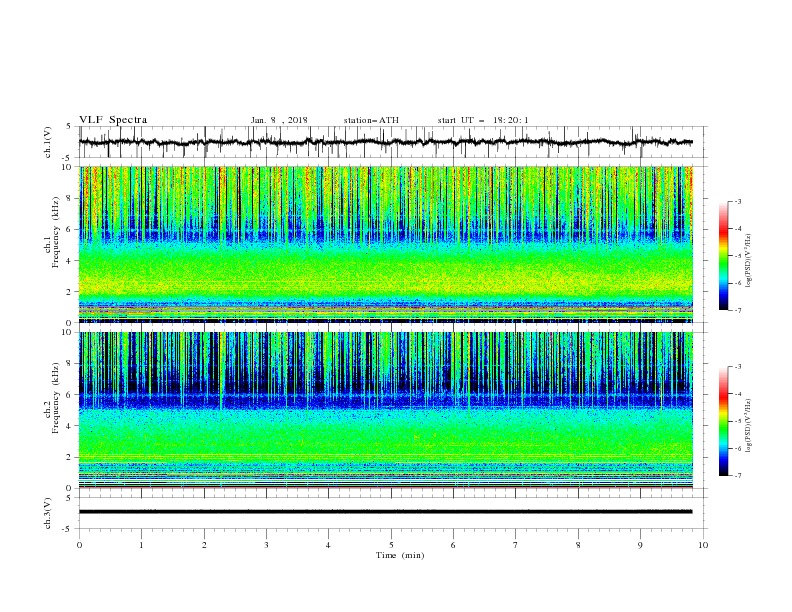Click the '-3' tick on upper colorbar
Screen dimensions: 792x612
pos(737,201)
